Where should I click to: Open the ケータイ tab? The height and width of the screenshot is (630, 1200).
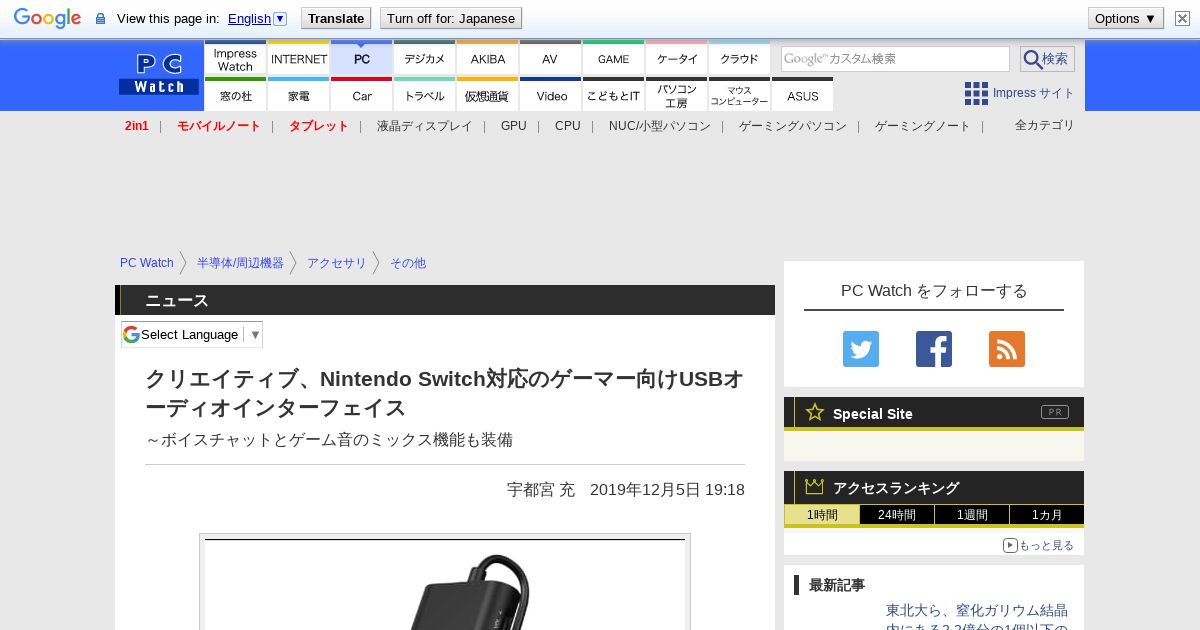[676, 58]
